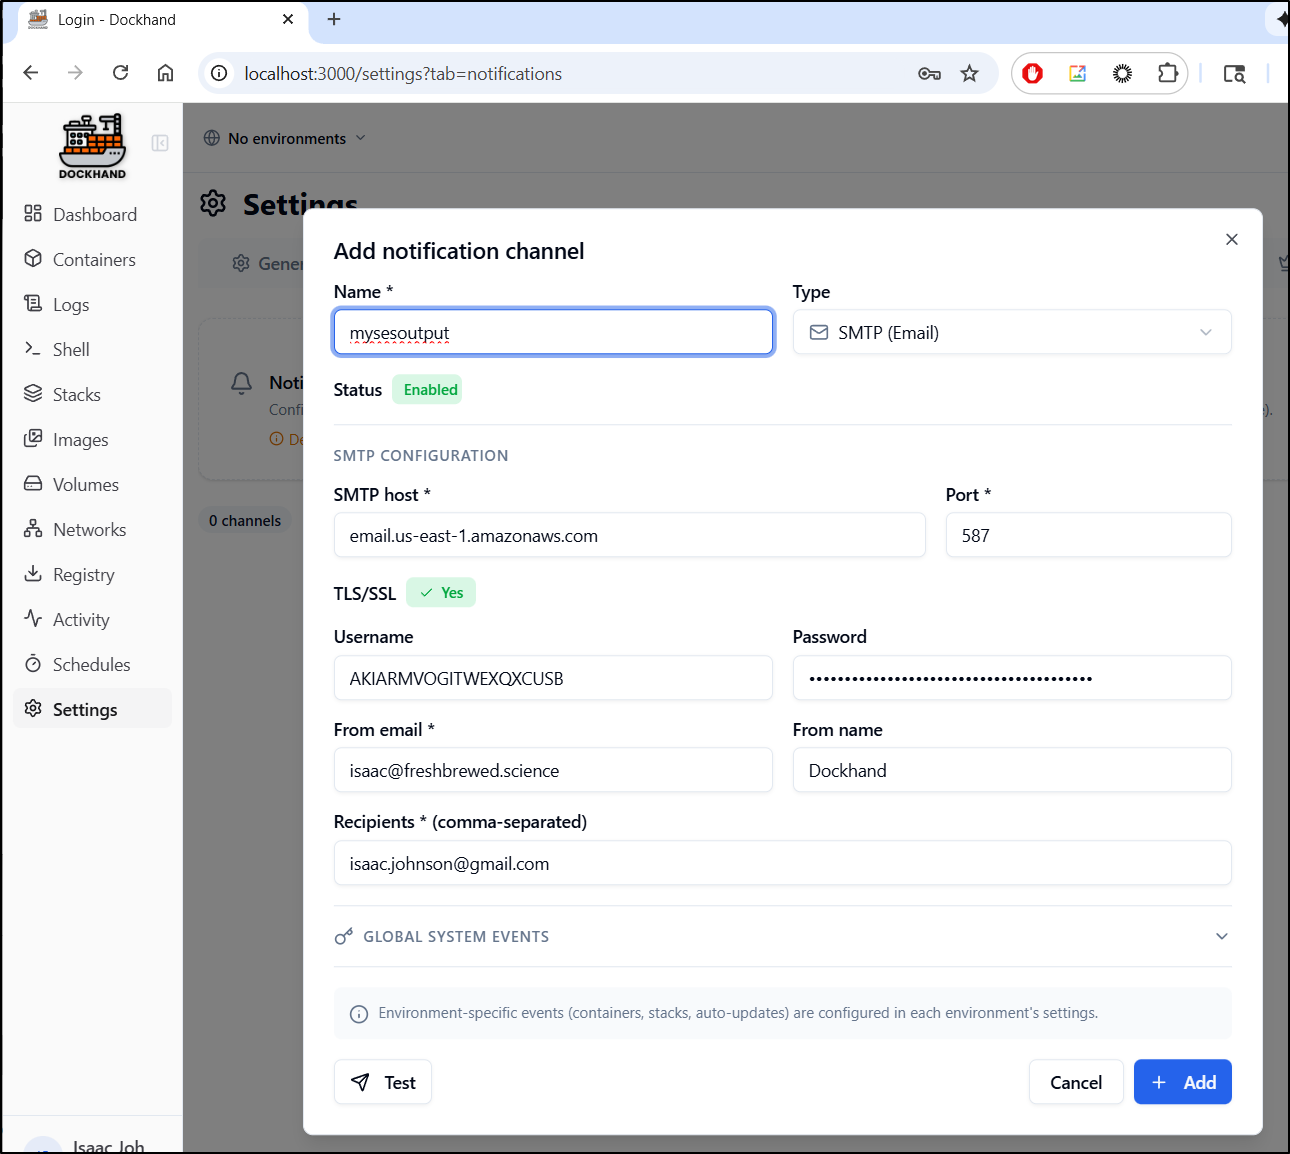Open the Type dropdown showing SMTP (Email)
Screen dimensions: 1290x1154
pyautogui.click(x=1011, y=333)
